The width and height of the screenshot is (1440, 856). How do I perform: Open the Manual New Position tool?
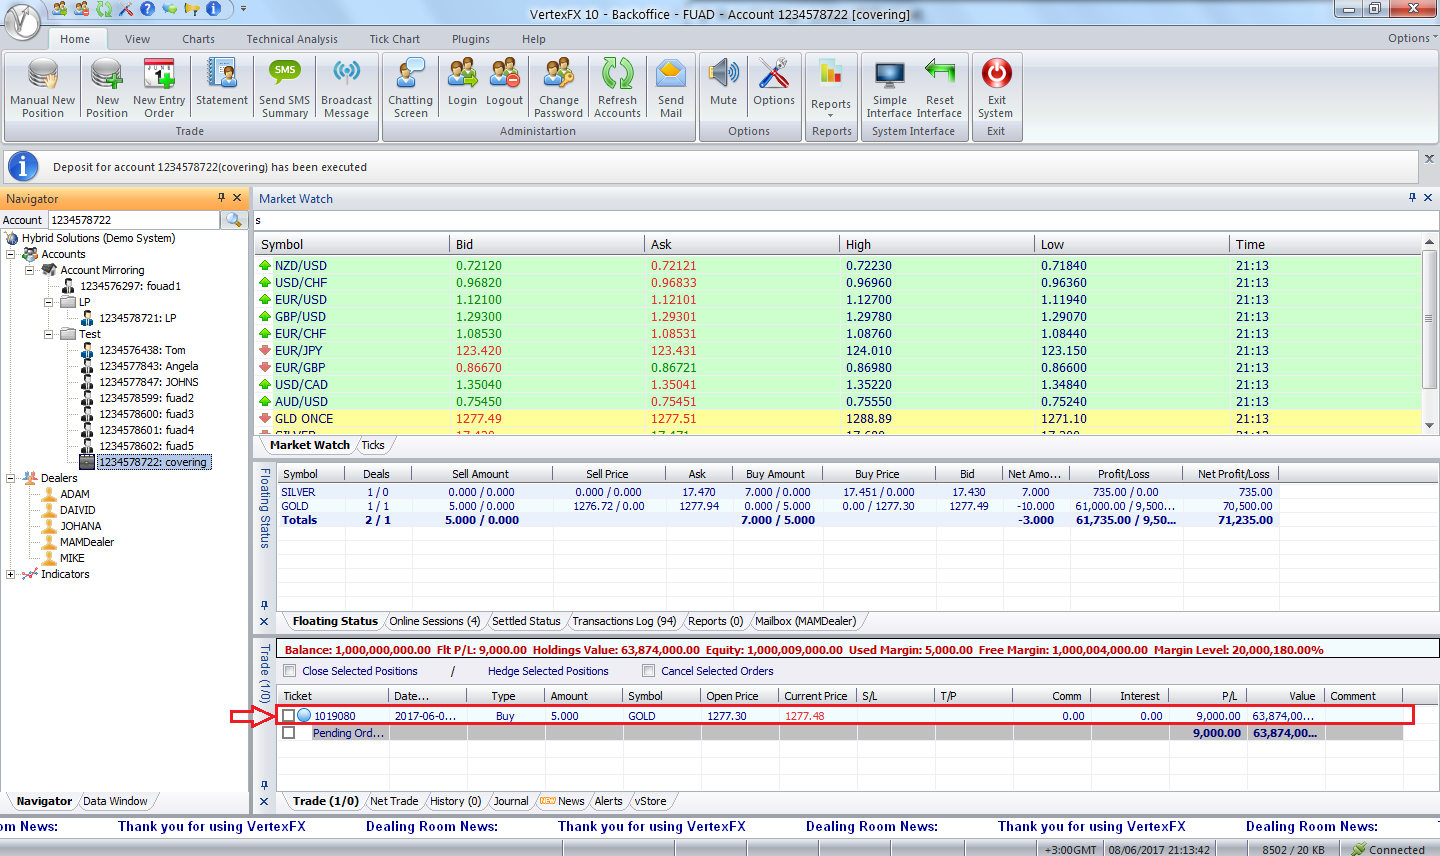coord(42,88)
